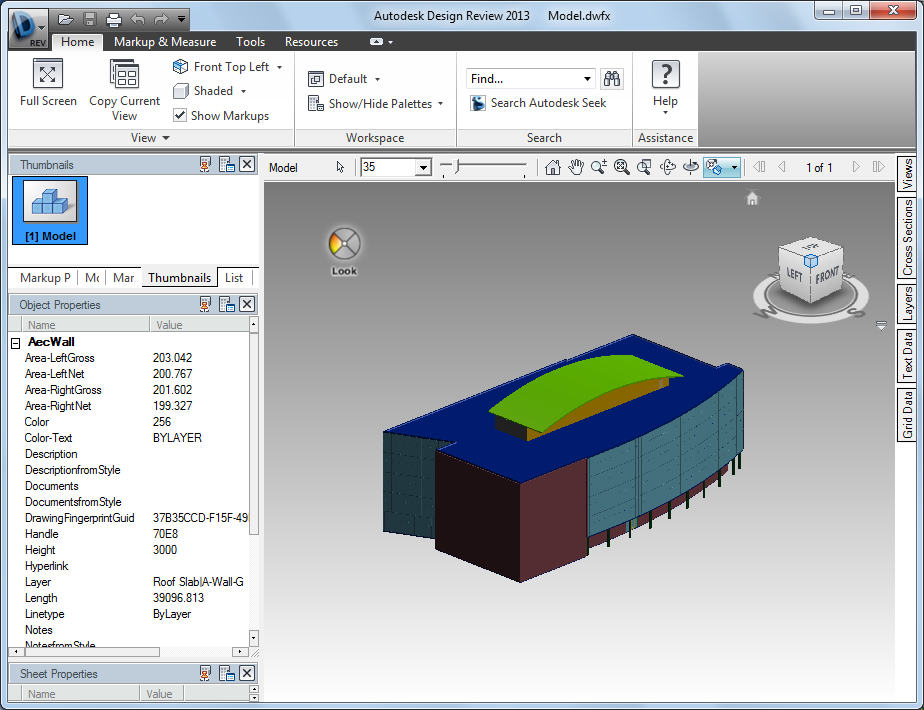Open the Tools ribbon tab
Screen dimensions: 924x710
(250, 42)
